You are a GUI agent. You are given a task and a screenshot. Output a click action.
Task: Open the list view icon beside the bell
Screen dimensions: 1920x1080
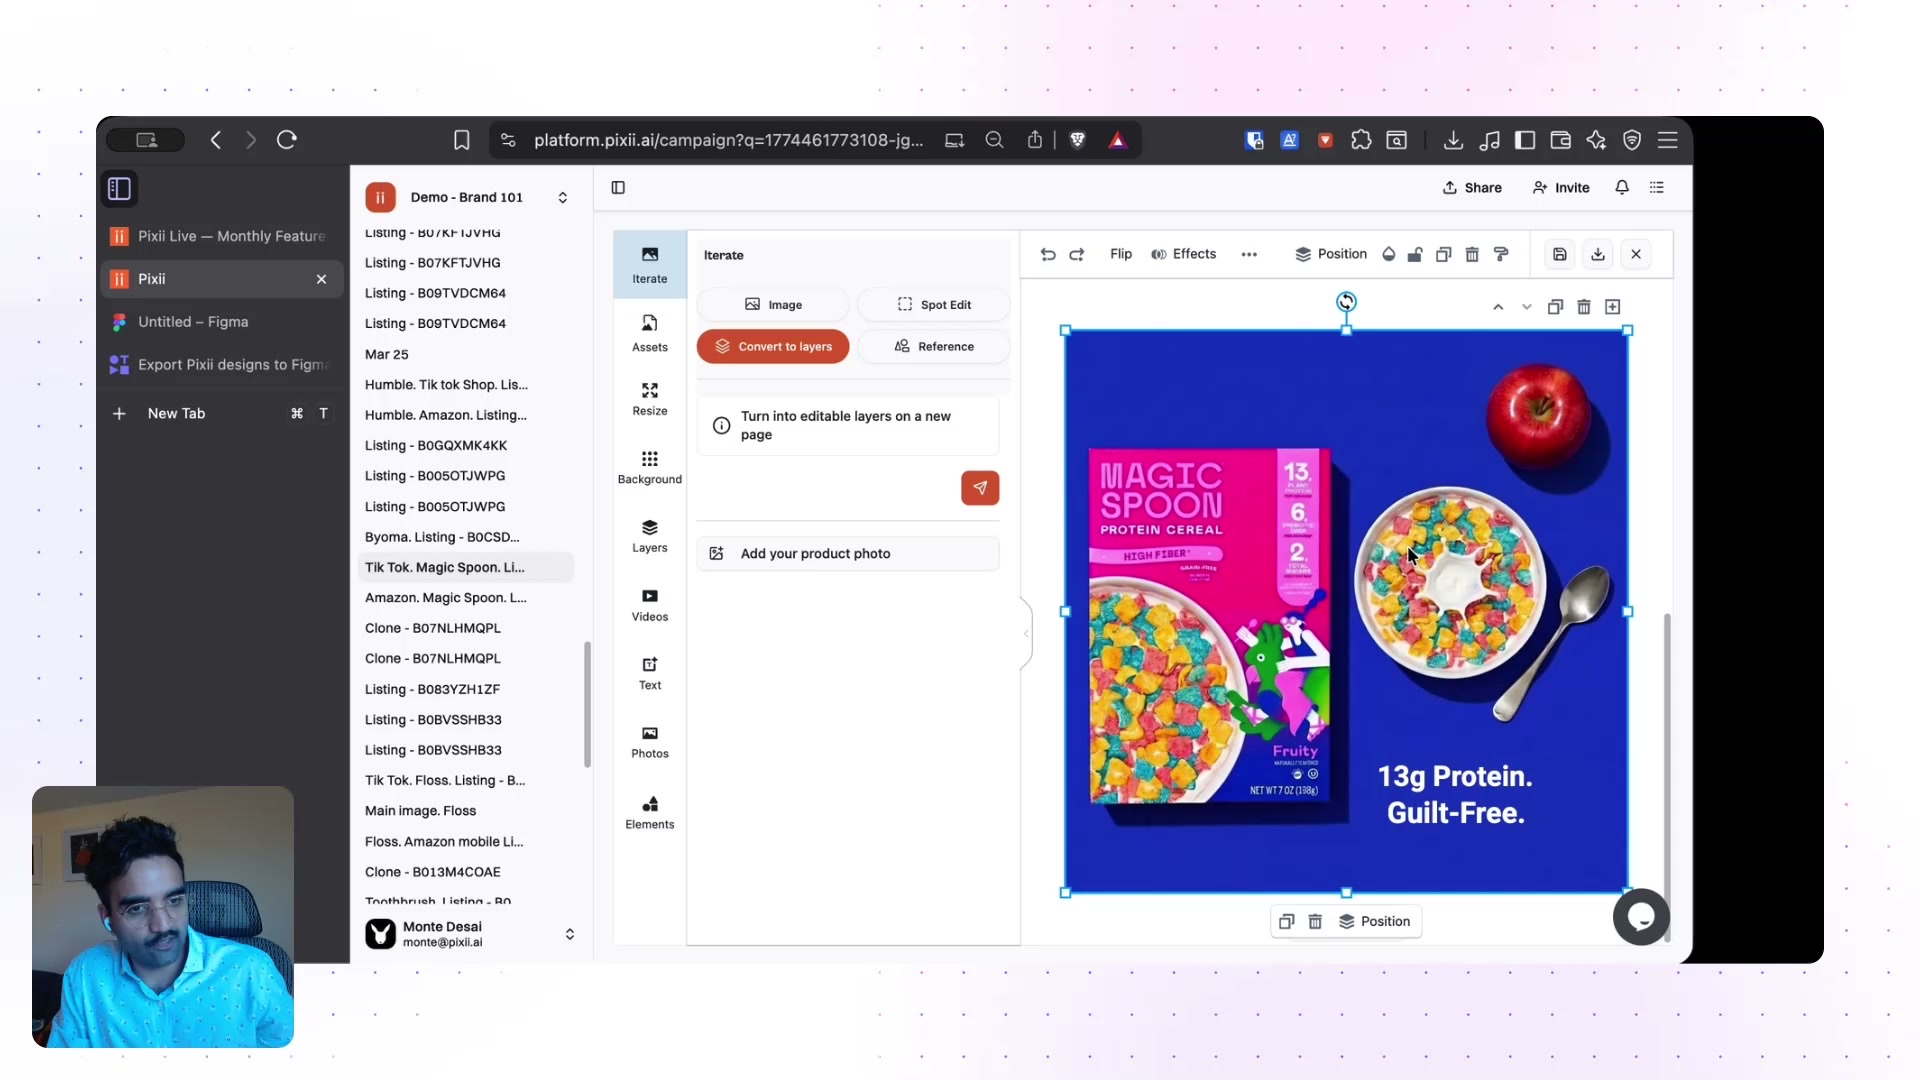point(1657,188)
